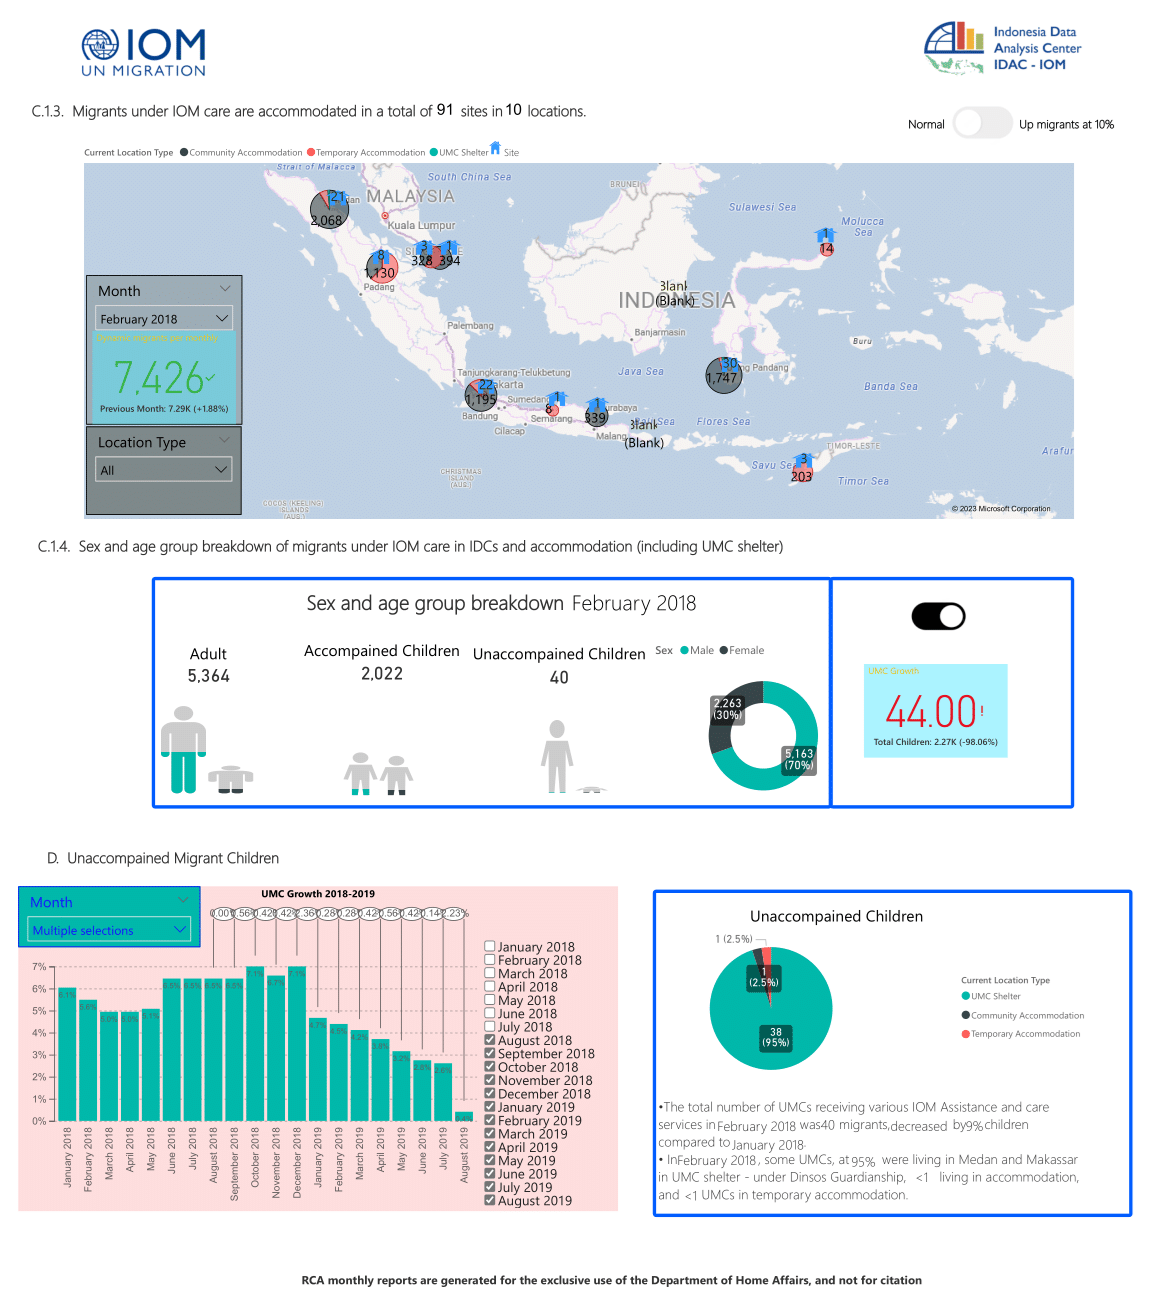Click the Total Children 2.27K (-98.06%) text

point(935,742)
